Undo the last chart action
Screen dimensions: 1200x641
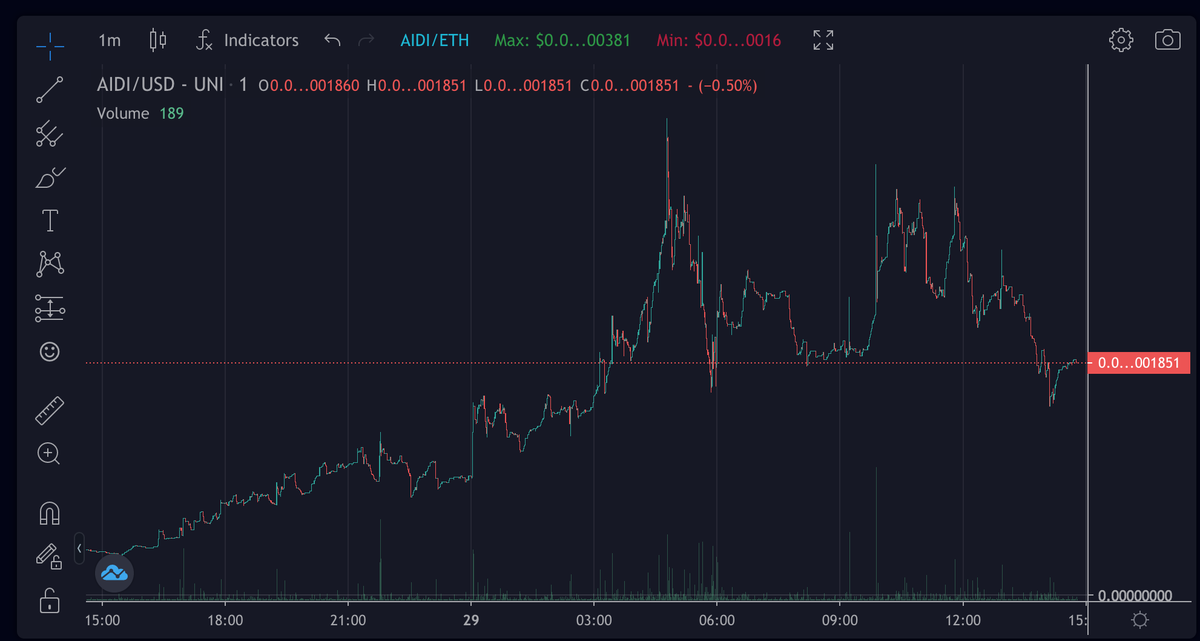coord(333,40)
